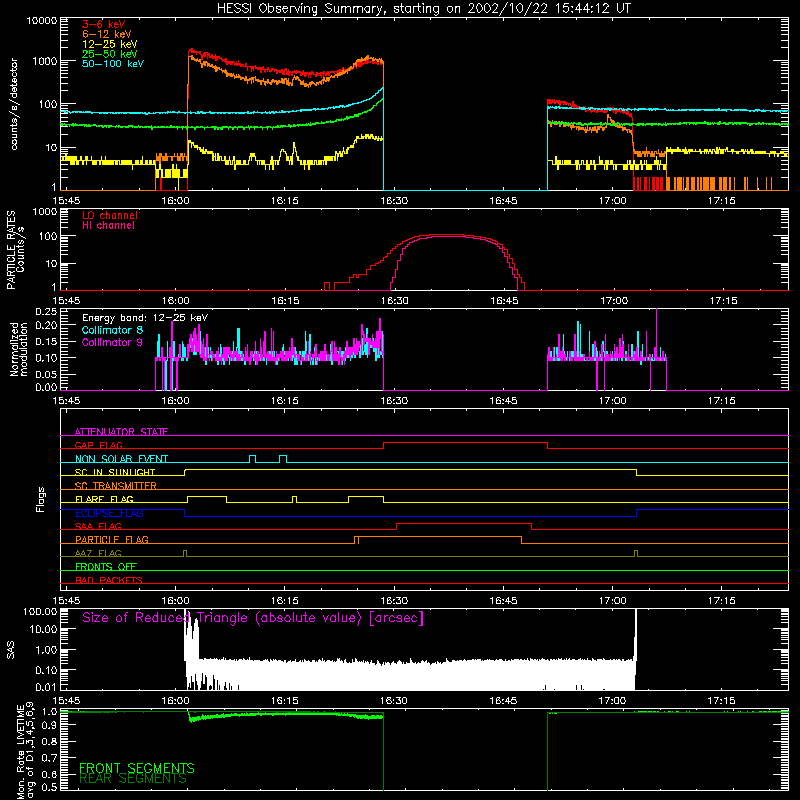Image resolution: width=800 pixels, height=800 pixels.
Task: Select the REAR SEGMENTS legend label
Action: click(133, 779)
